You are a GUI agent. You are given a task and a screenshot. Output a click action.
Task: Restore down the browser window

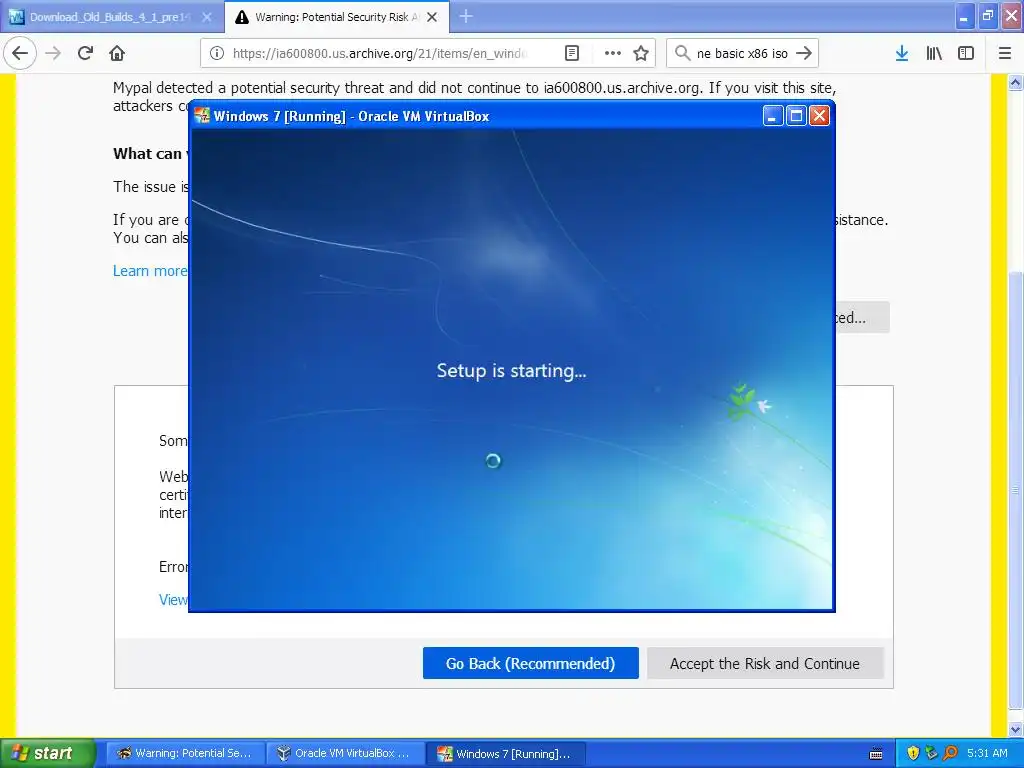tap(987, 16)
